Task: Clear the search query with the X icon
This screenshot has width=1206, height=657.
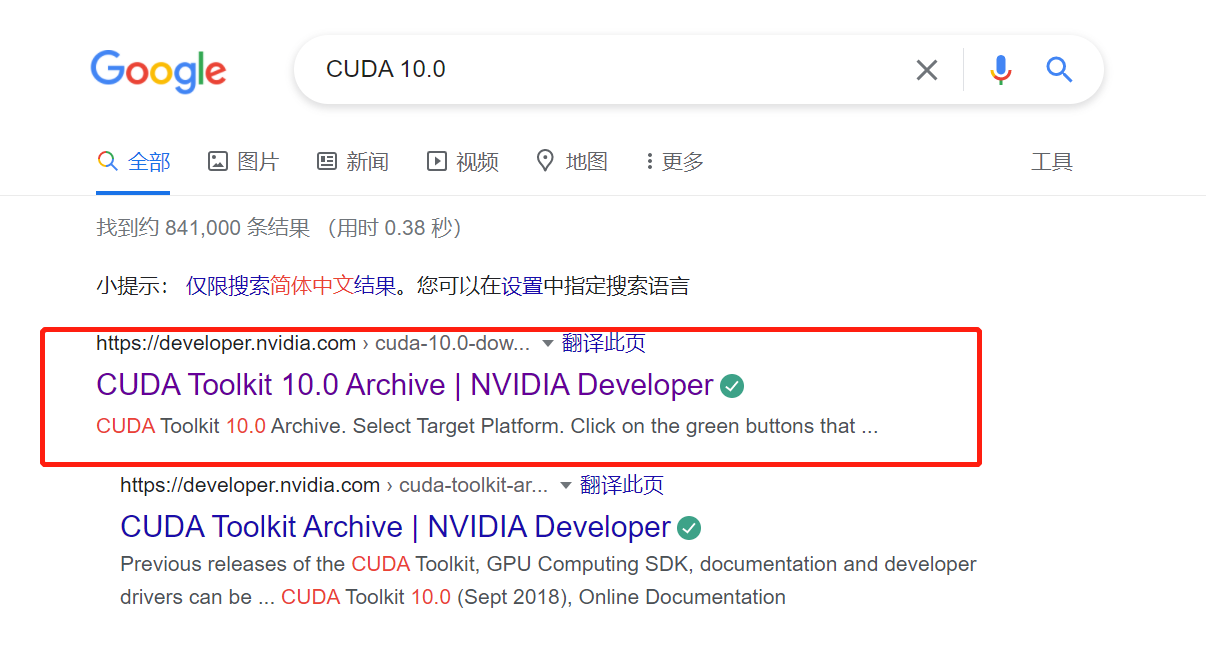Action: pyautogui.click(x=926, y=69)
